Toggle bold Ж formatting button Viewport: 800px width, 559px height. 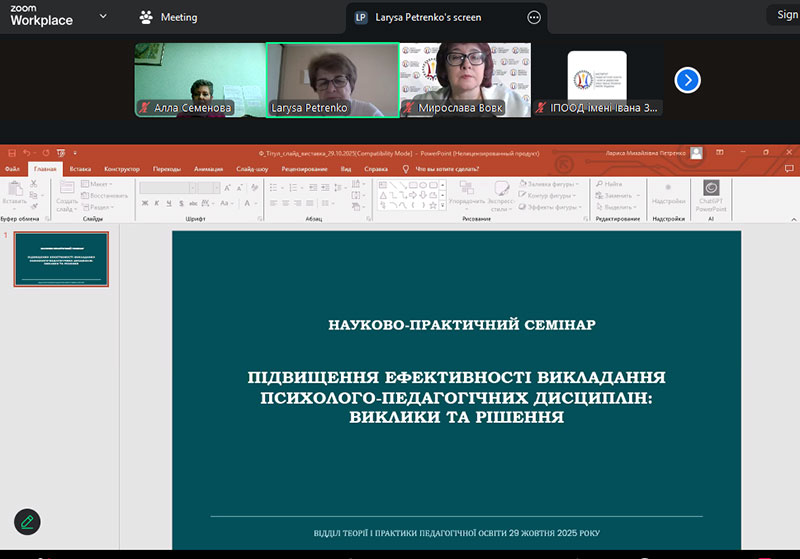(144, 204)
